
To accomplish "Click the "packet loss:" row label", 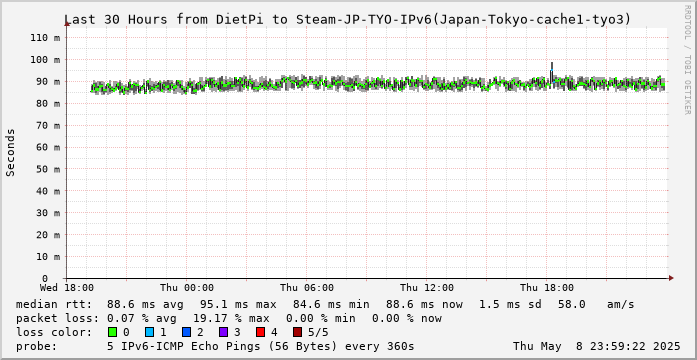I will click(x=57, y=318).
